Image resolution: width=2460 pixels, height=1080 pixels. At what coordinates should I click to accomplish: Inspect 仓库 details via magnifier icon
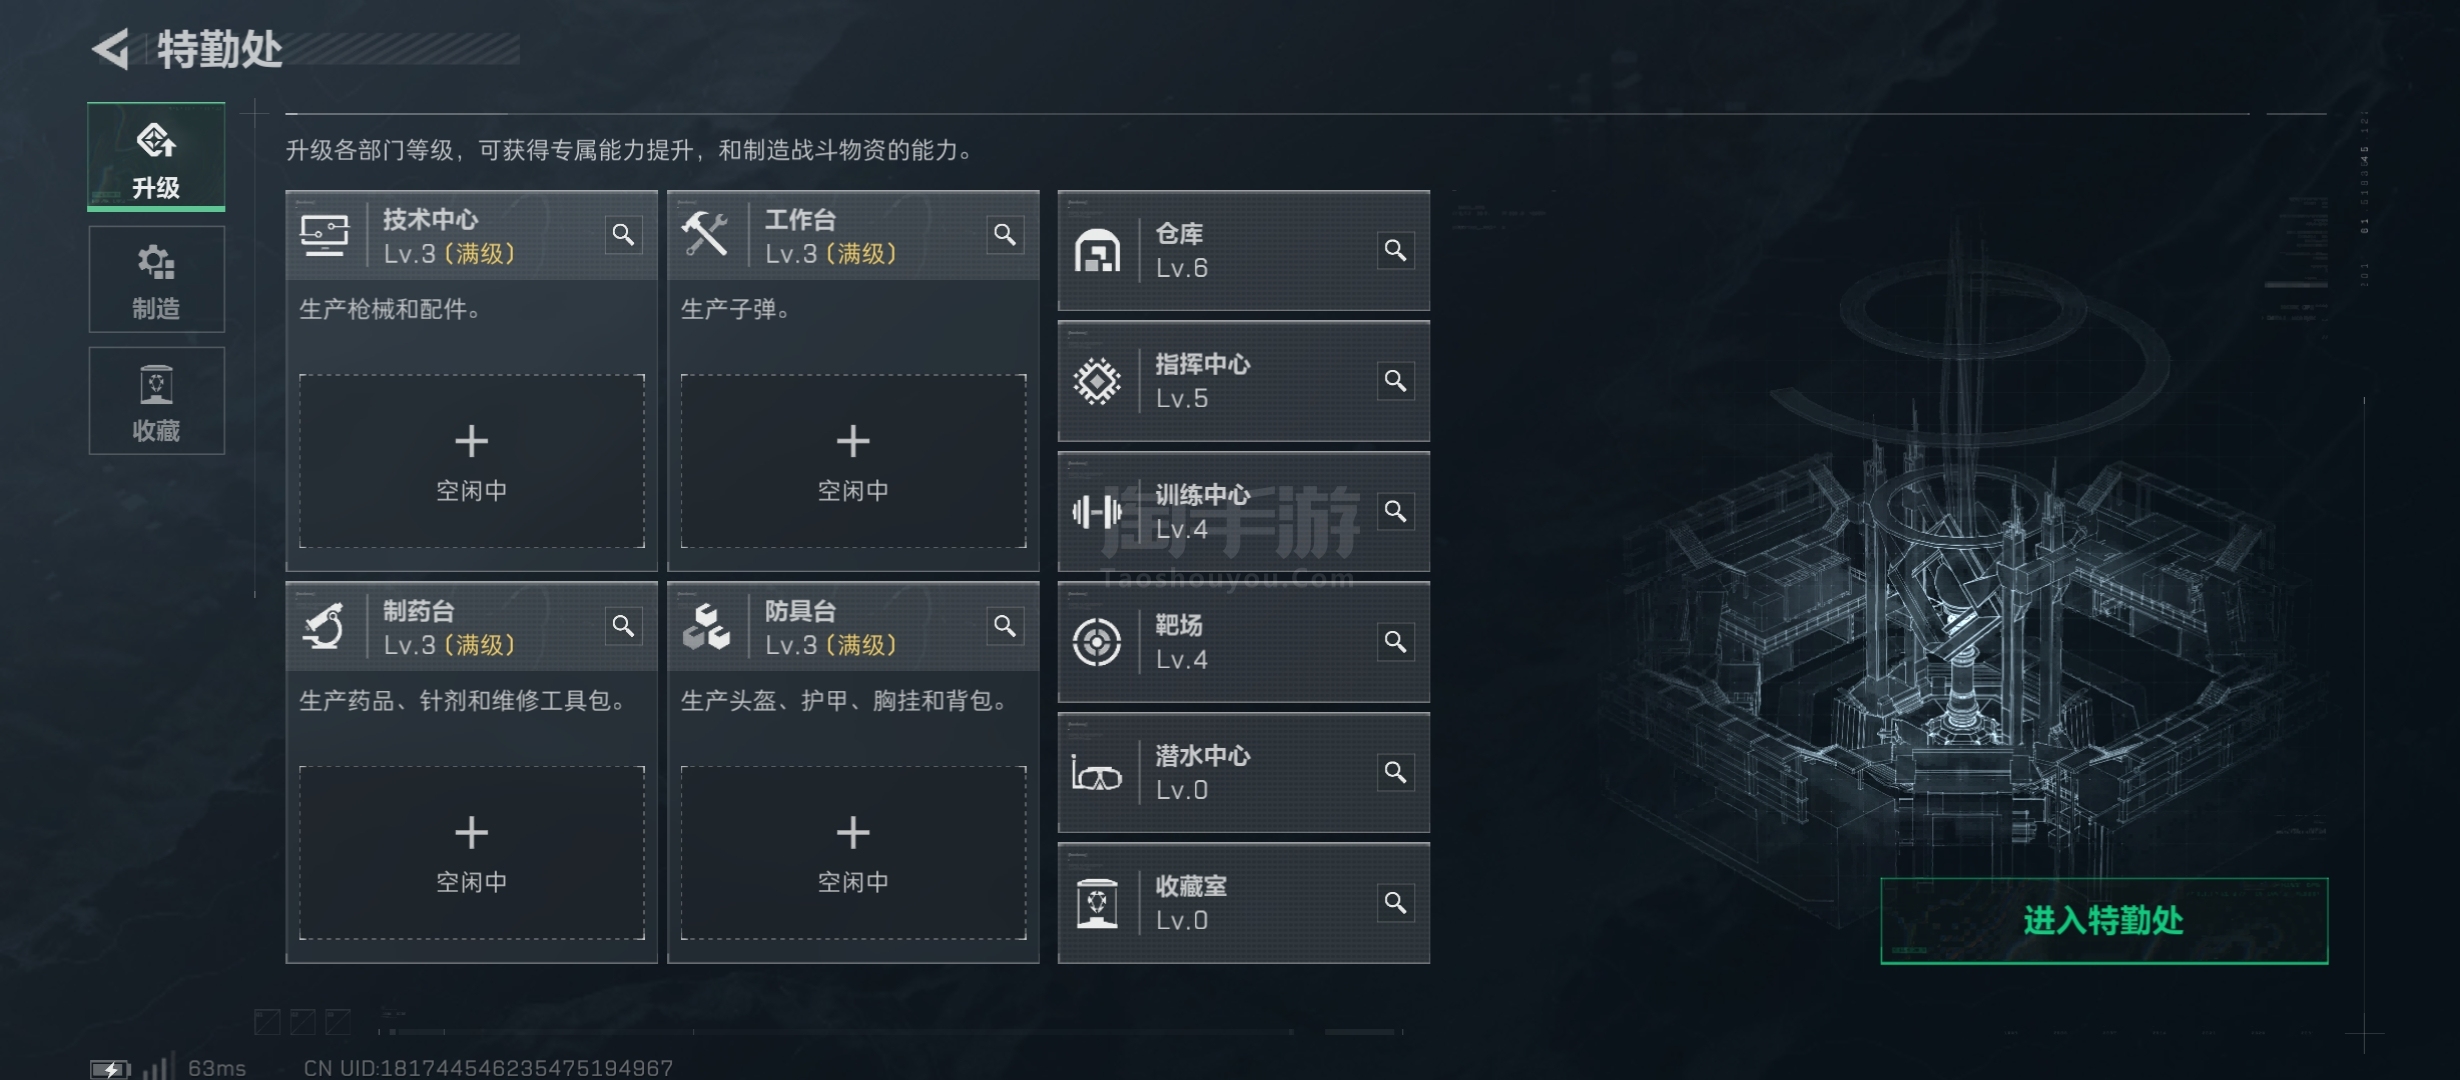(1395, 250)
